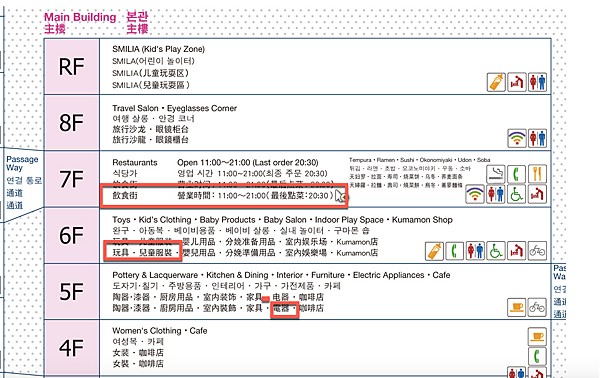Select the 7F floor label
The height and width of the screenshot is (378, 600).
pos(72,179)
